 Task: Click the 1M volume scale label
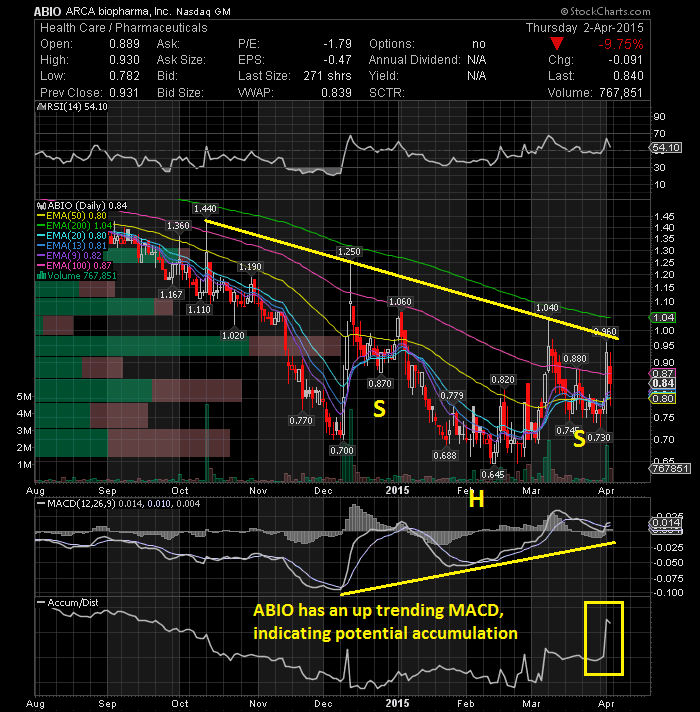24,465
